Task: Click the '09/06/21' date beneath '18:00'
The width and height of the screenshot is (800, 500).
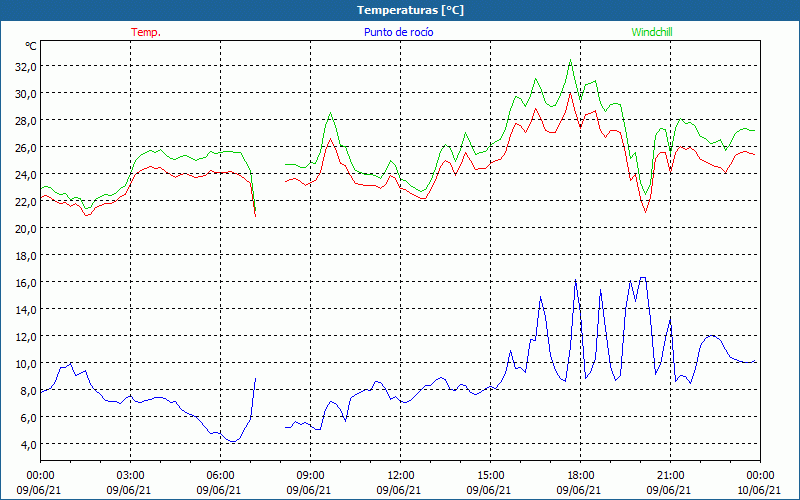Action: pos(579,490)
